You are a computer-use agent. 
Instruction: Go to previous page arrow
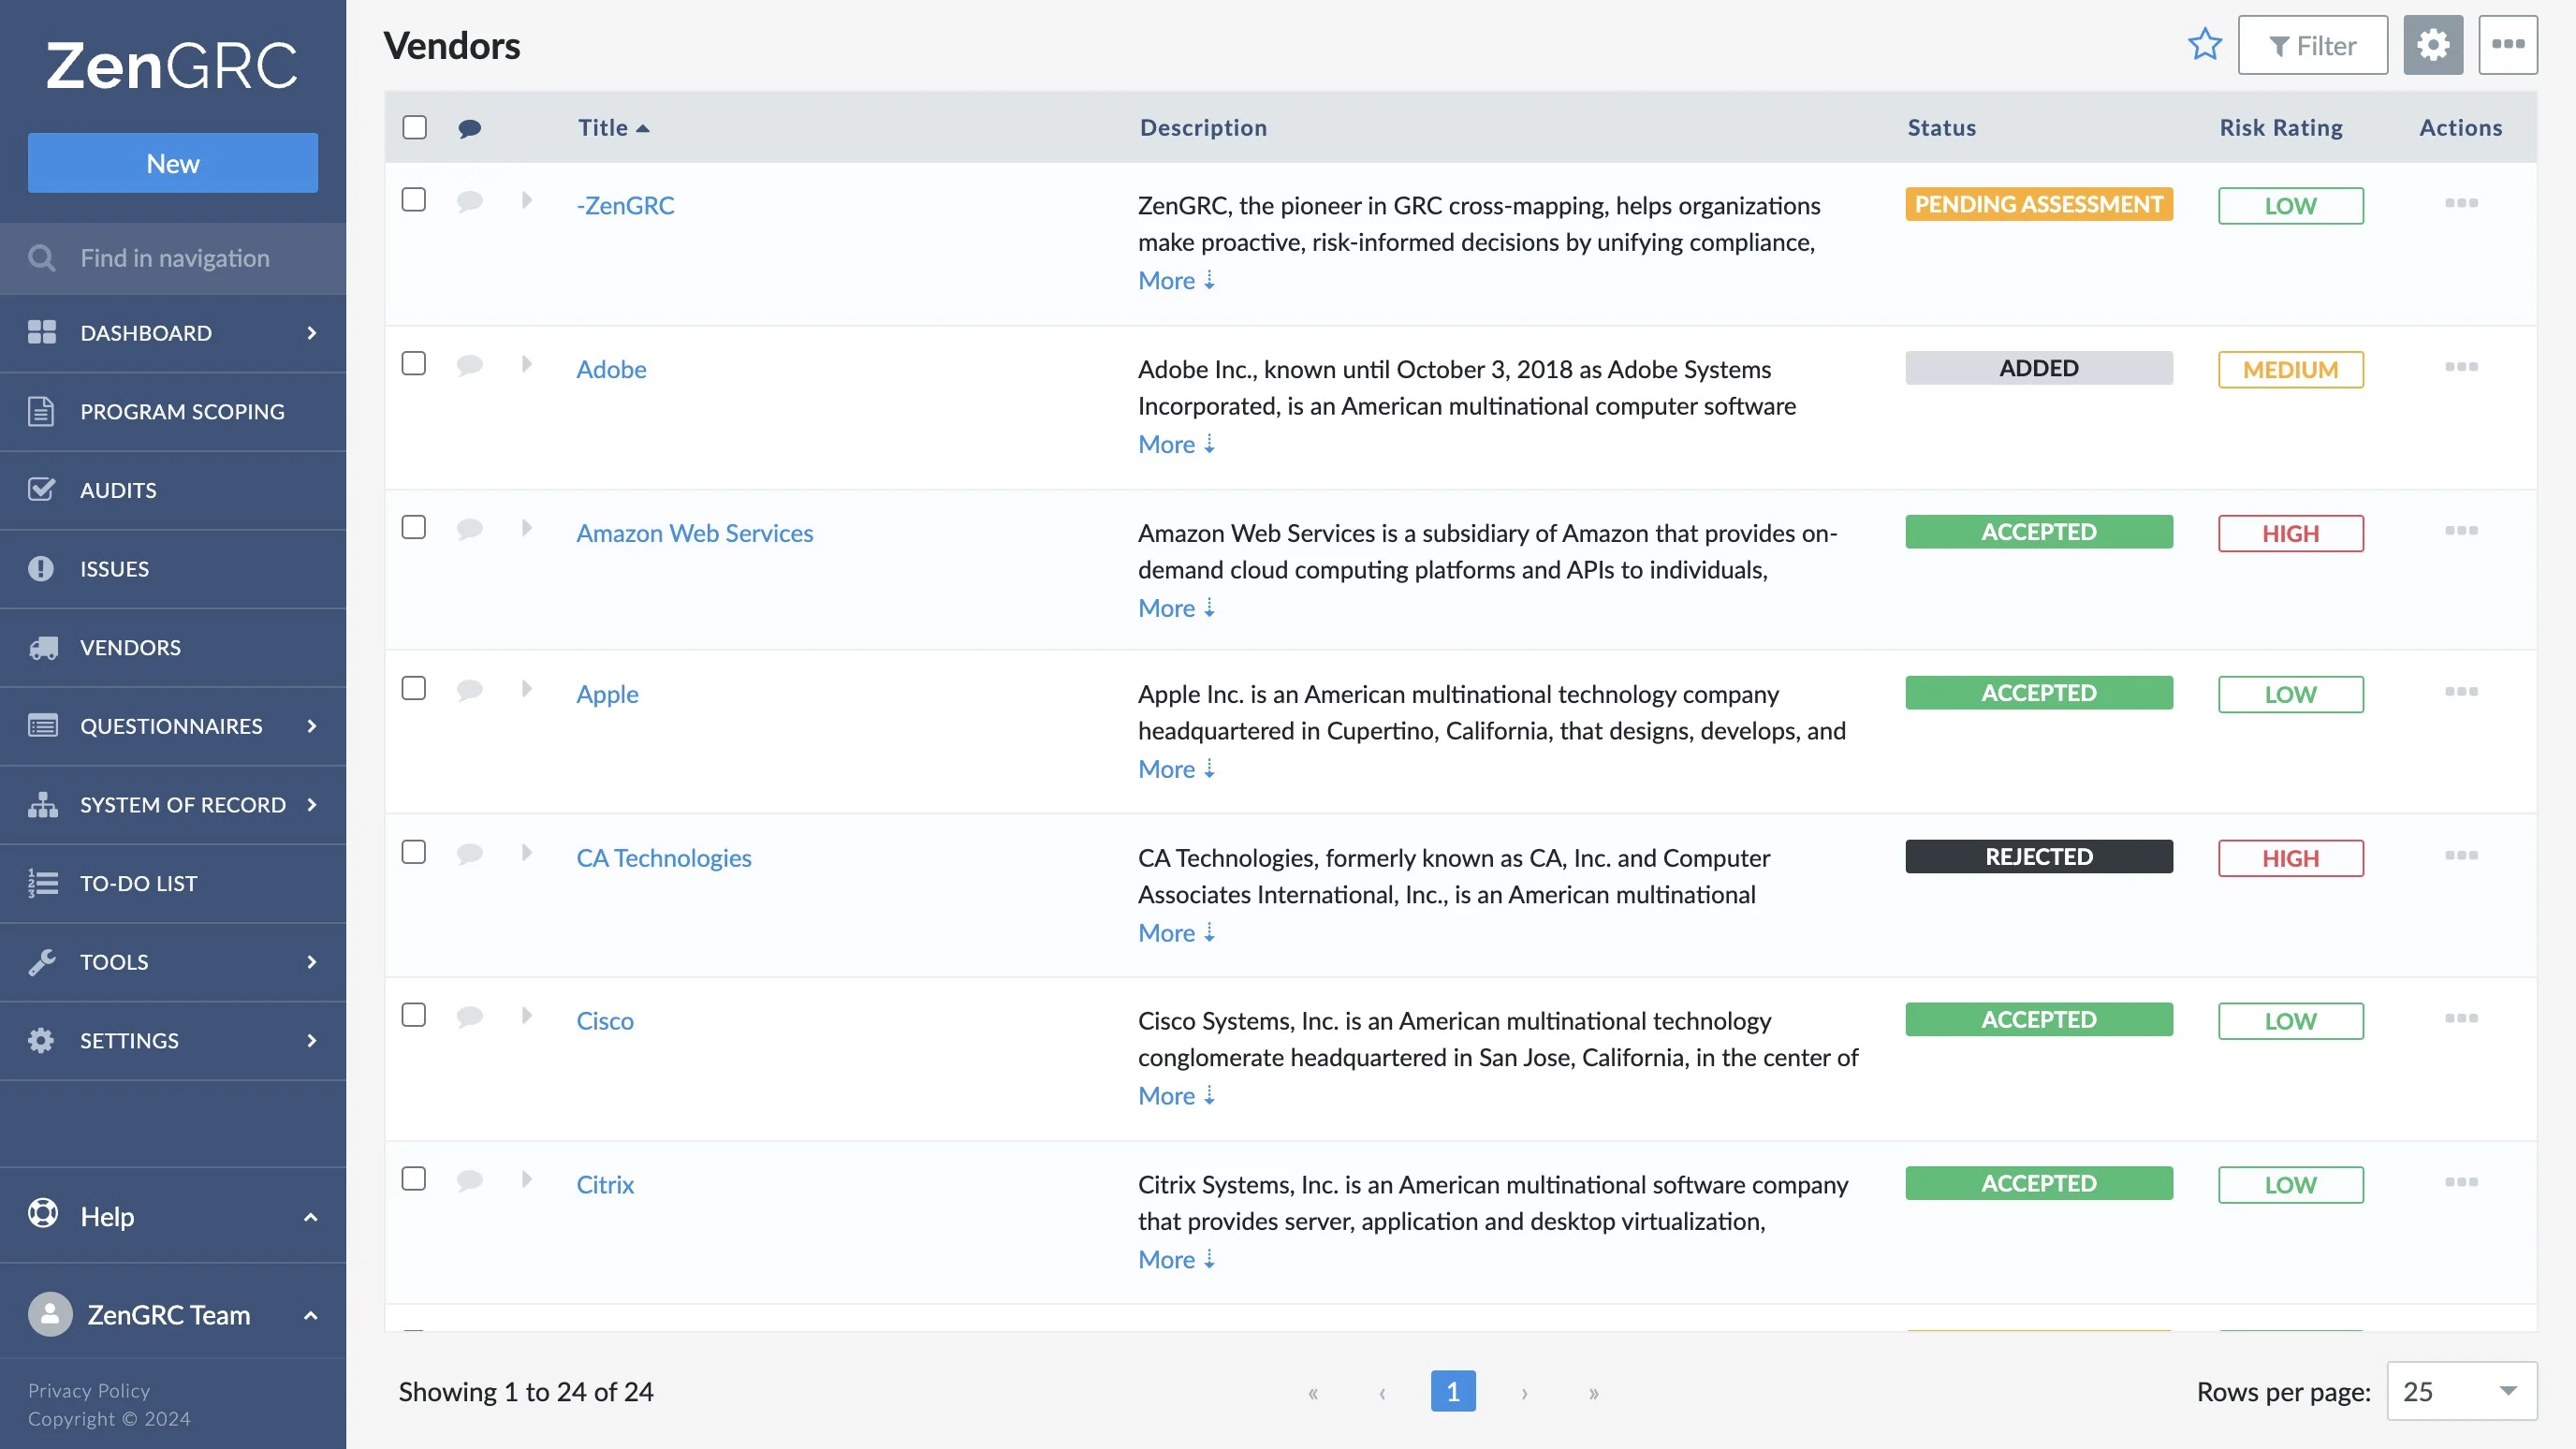1382,1392
